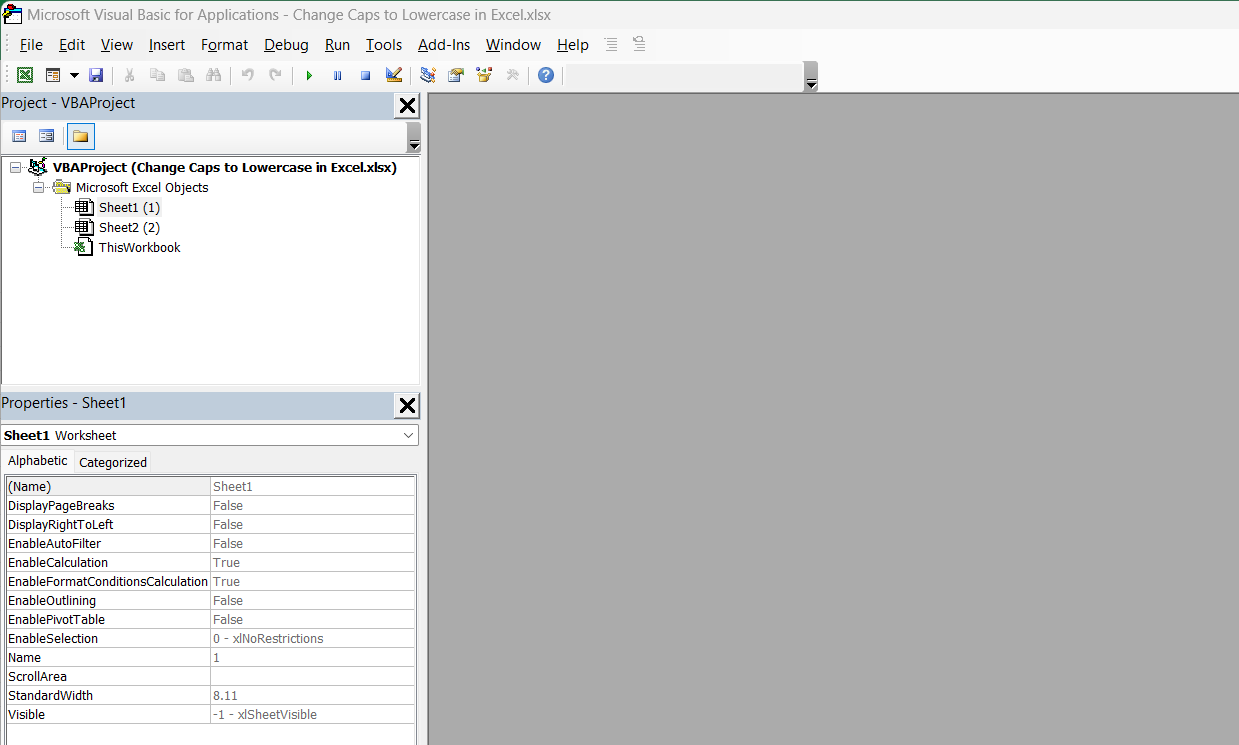Switch to the Alphabetic tab
Viewport: 1239px width, 745px height.
[38, 461]
